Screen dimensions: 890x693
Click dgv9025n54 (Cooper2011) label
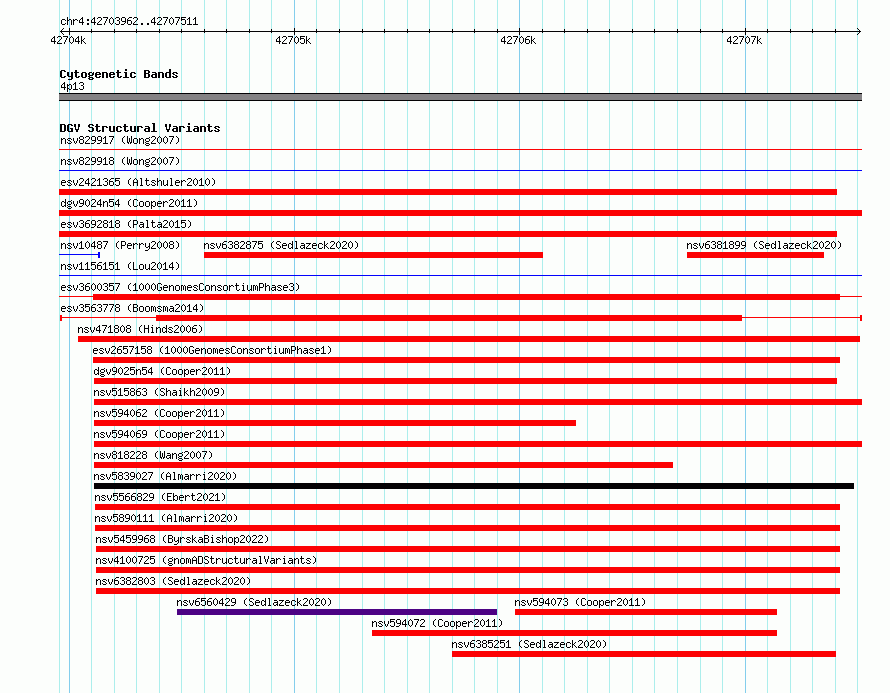click(x=162, y=371)
